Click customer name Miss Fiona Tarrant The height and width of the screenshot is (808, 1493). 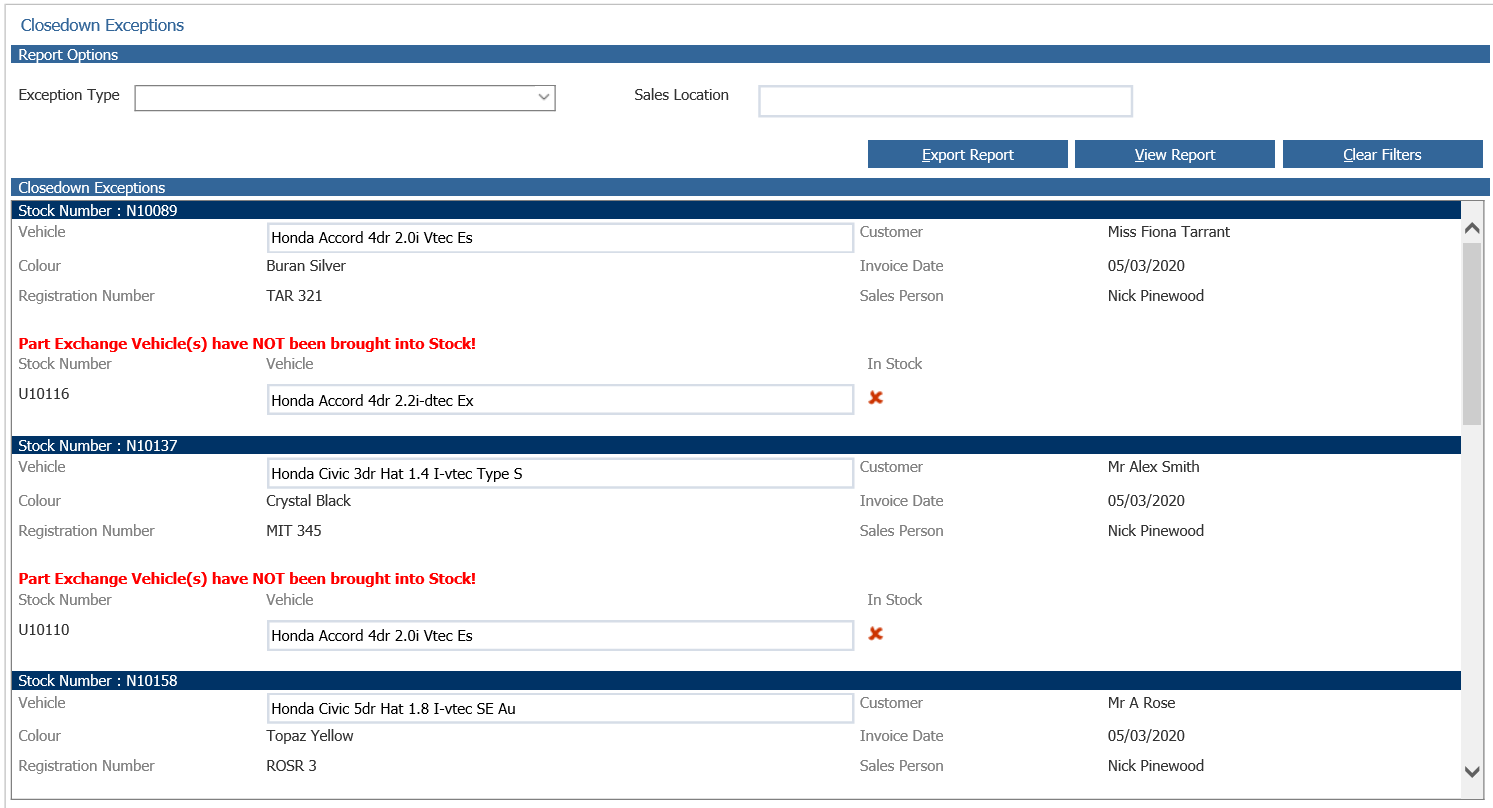click(x=1168, y=232)
